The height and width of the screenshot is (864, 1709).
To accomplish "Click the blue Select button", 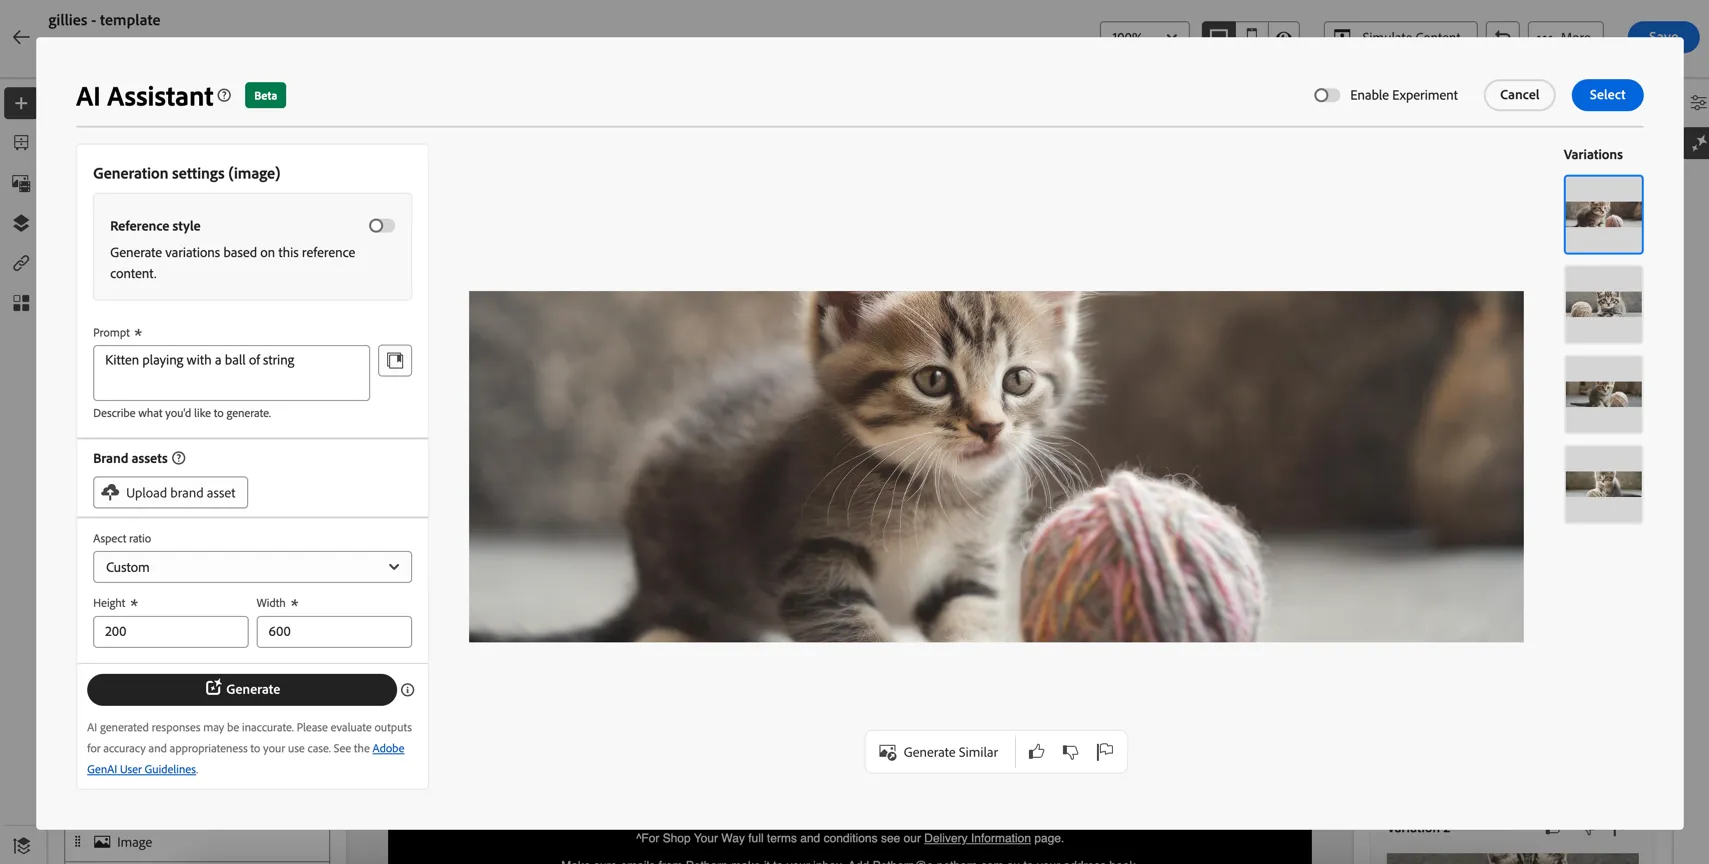I will 1607,95.
